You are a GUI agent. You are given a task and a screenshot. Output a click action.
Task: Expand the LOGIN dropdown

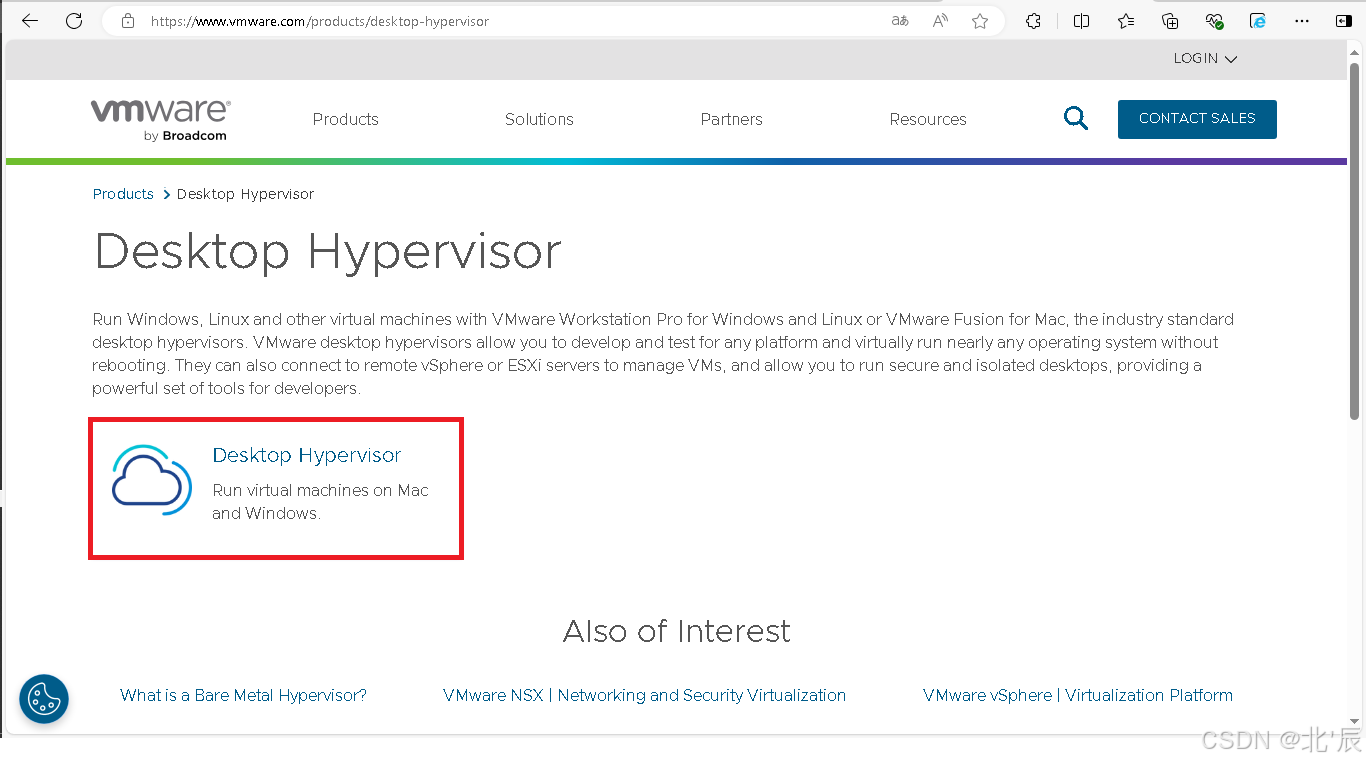(1205, 59)
